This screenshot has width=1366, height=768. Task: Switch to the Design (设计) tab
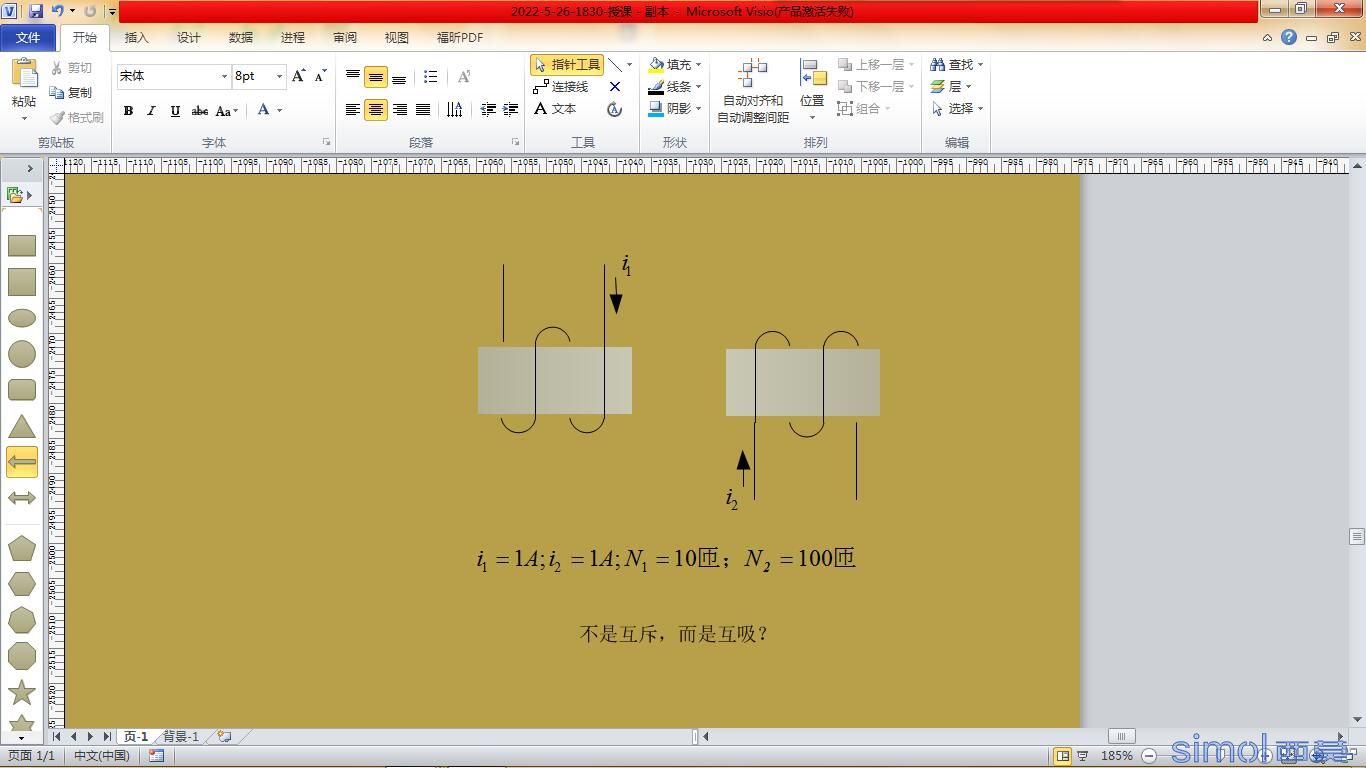pyautogui.click(x=188, y=37)
